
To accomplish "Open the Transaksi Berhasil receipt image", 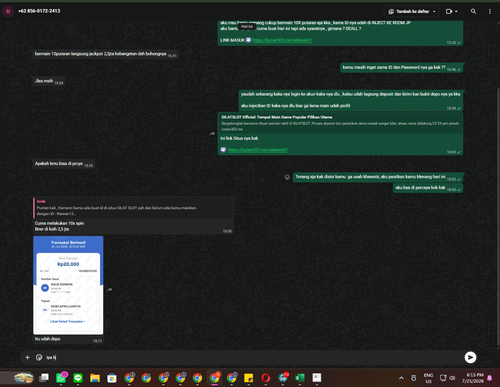I will pyautogui.click(x=68, y=285).
